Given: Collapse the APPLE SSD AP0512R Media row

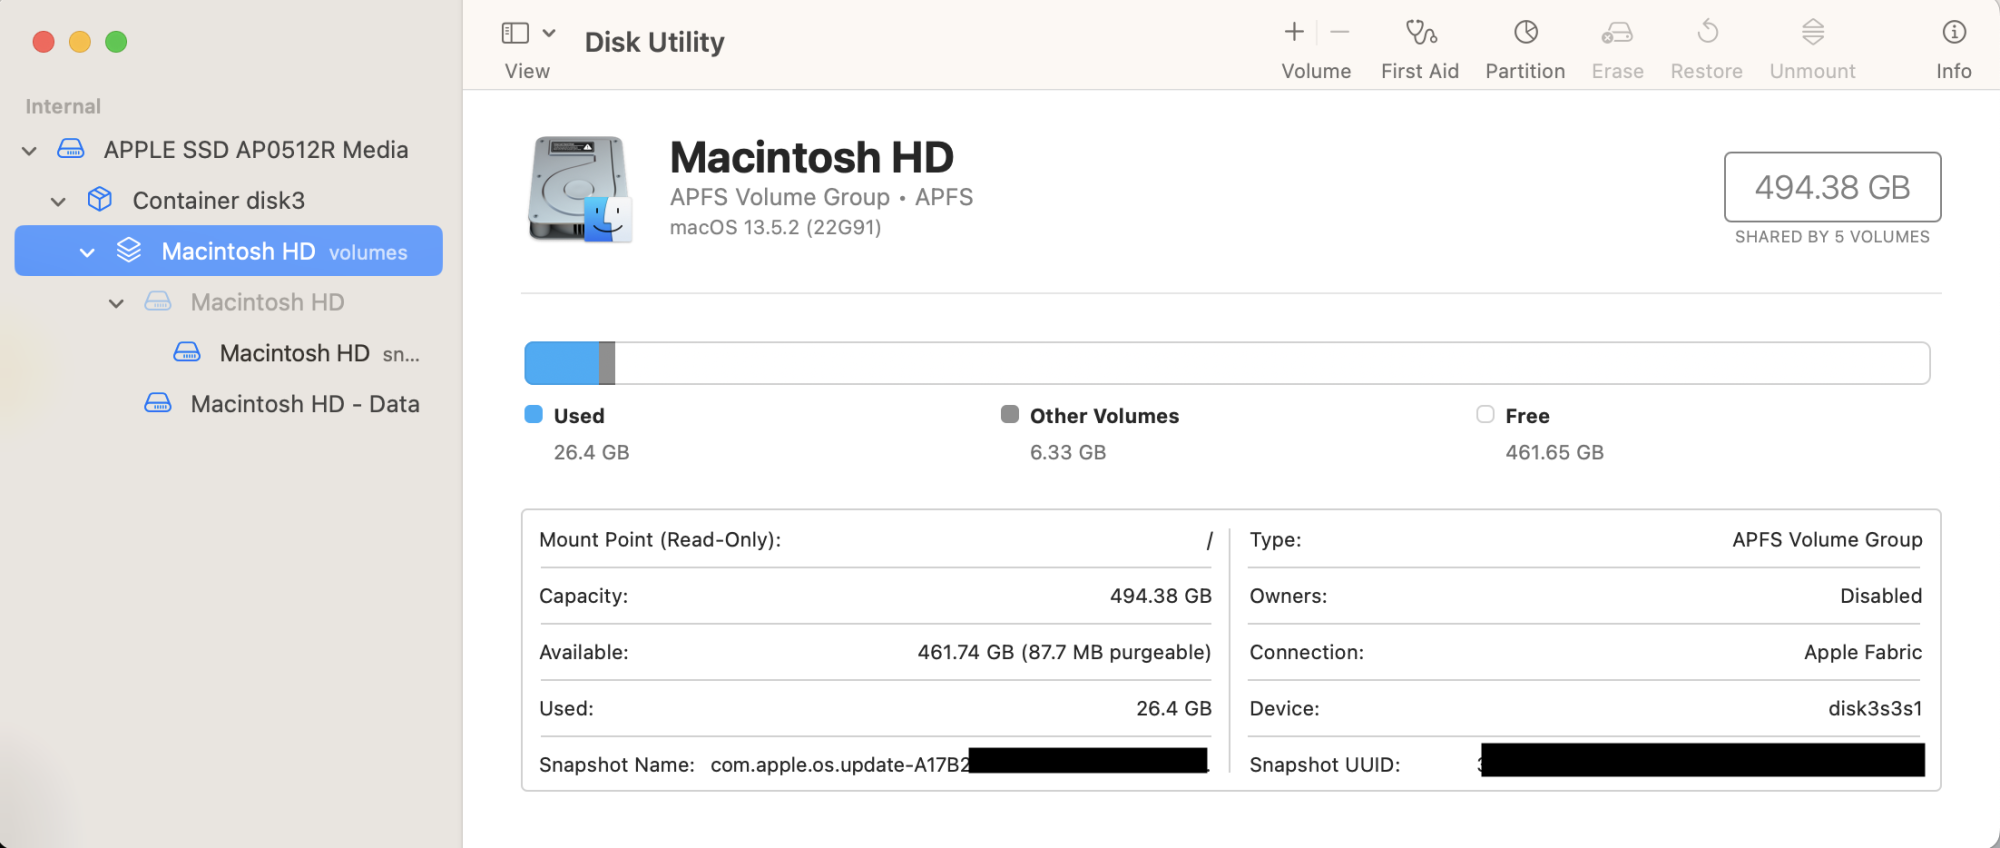Looking at the screenshot, I should [x=29, y=150].
